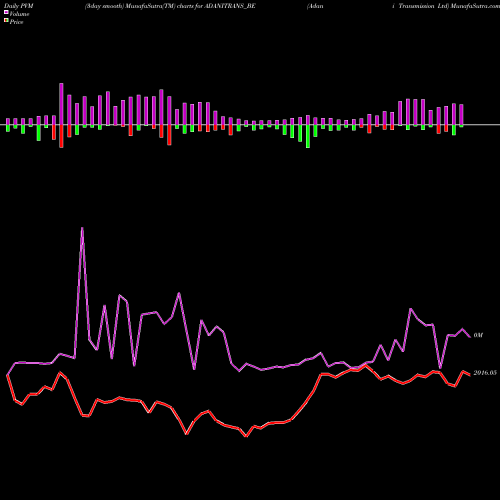The height and width of the screenshot is (500, 500).
Task: Click the lowest dip of the red price line
Action: 246,436
